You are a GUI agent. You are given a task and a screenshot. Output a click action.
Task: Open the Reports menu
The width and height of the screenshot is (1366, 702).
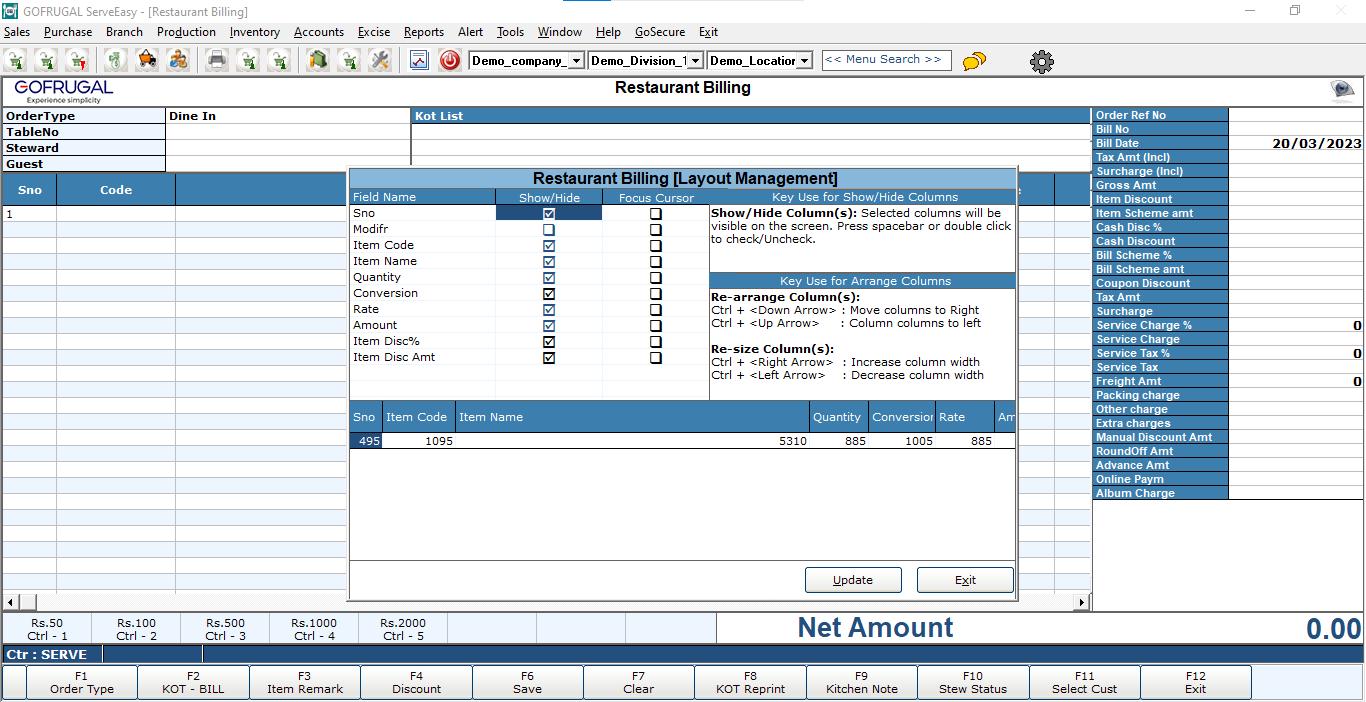[423, 32]
